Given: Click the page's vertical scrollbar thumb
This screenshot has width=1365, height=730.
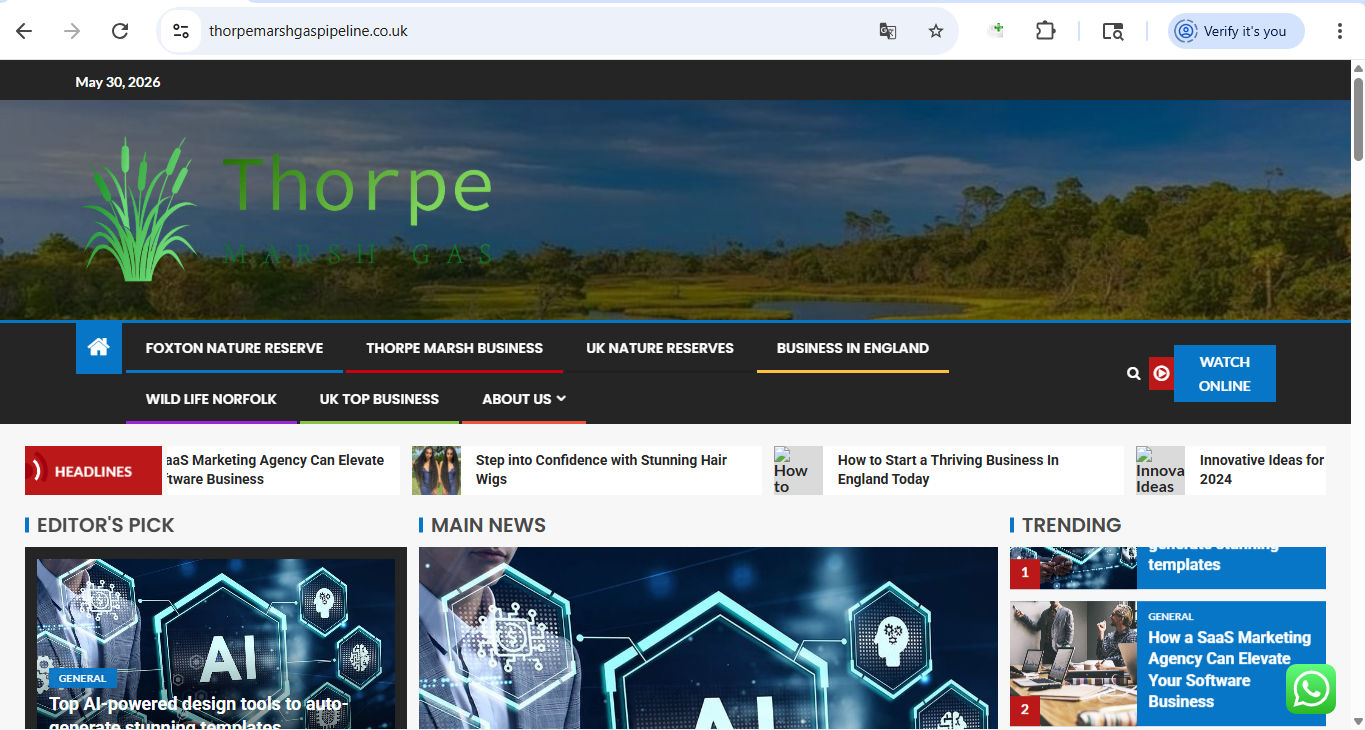Looking at the screenshot, I should click(x=1358, y=117).
